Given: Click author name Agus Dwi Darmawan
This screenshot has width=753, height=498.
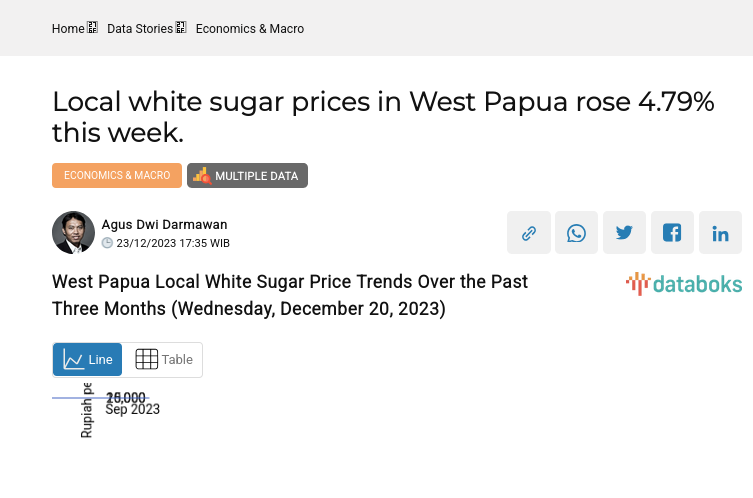Looking at the screenshot, I should click(x=164, y=225).
